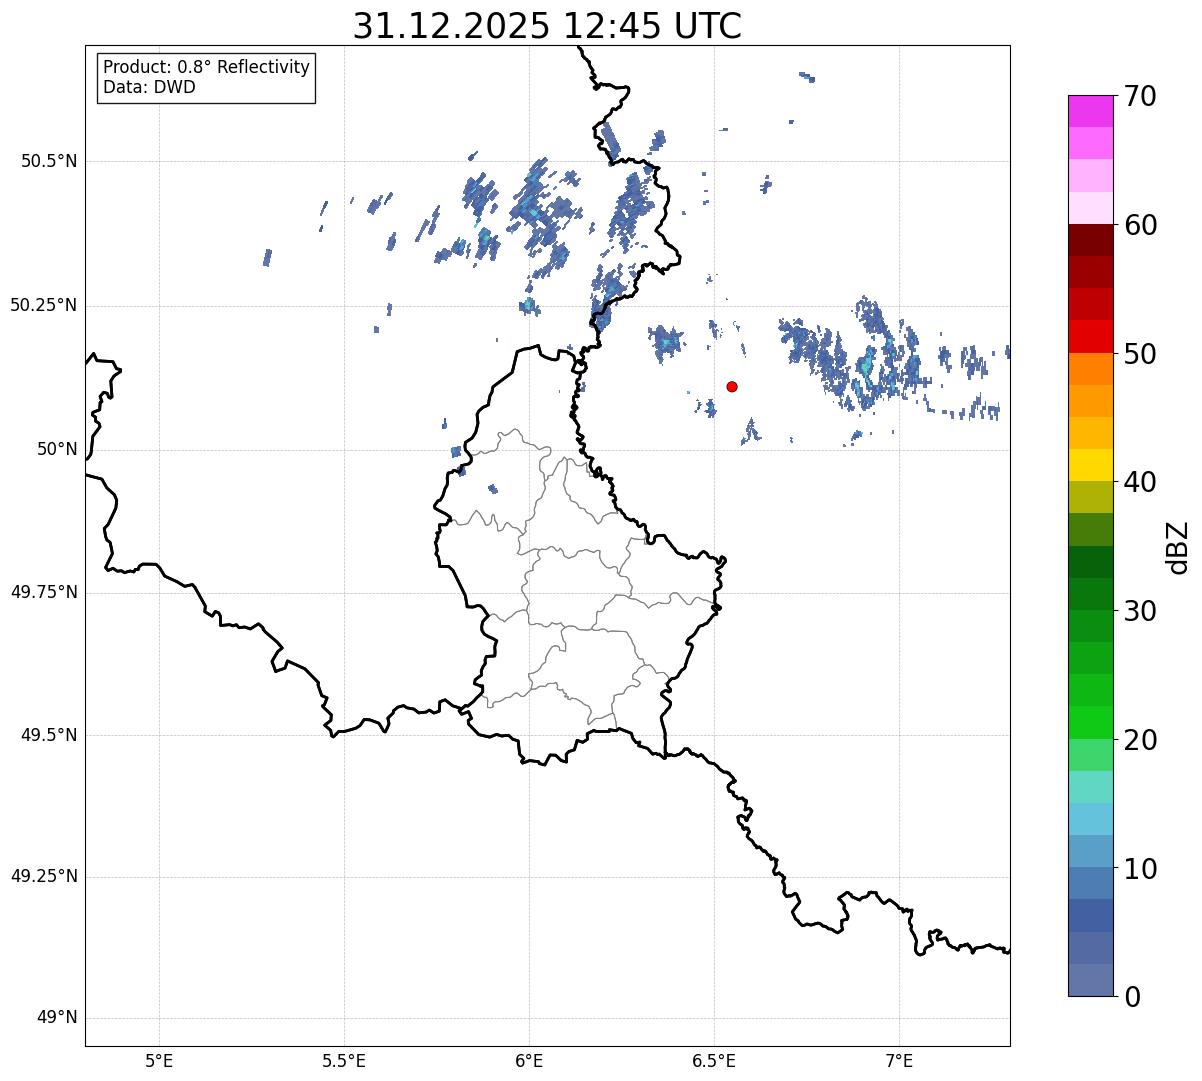Click the 50.25°N latitude label

point(43,305)
